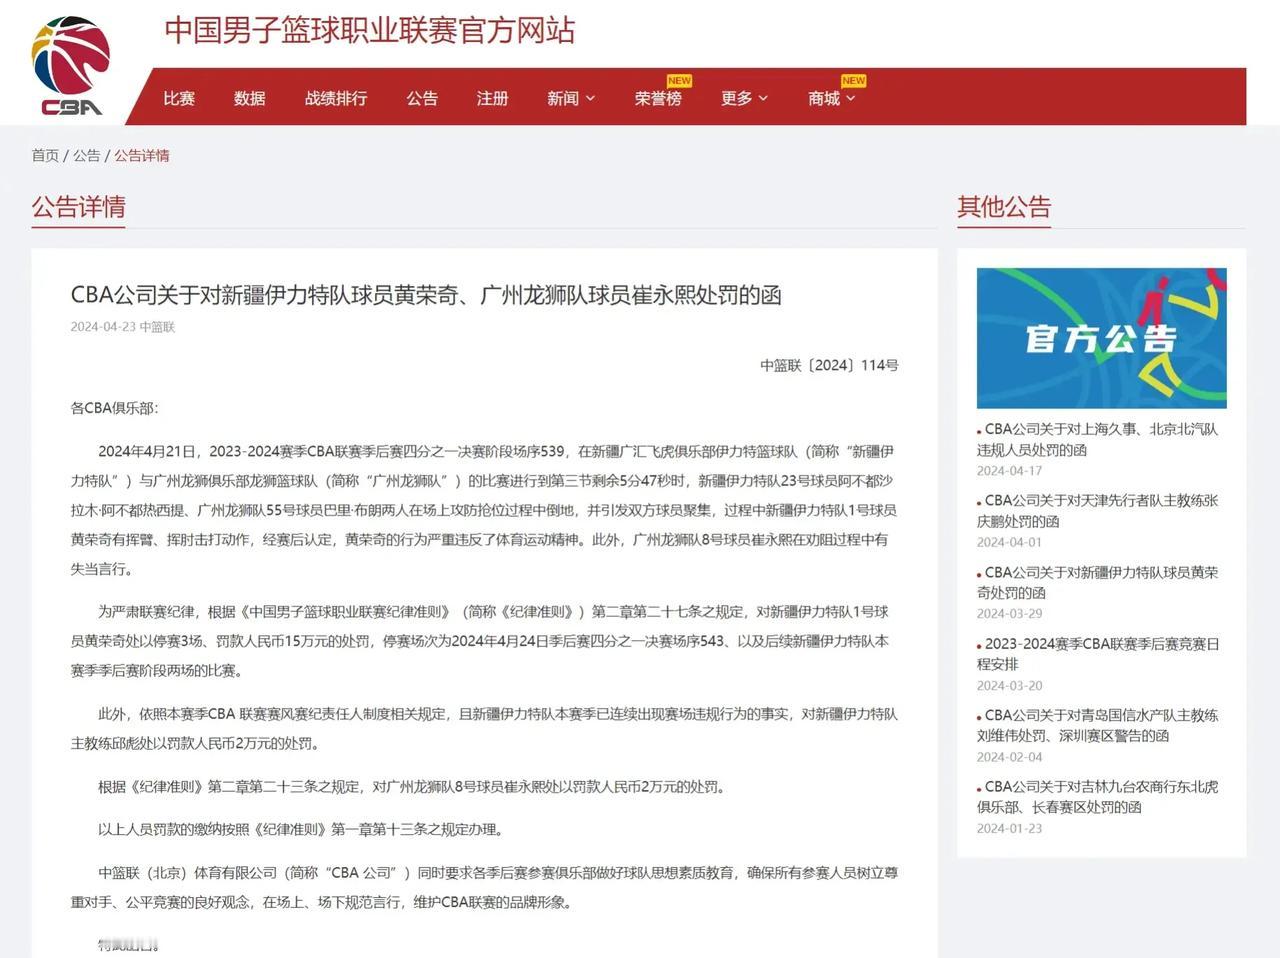
Task: Click date 2024-04-01 in sidebar
Action: click(x=1009, y=542)
